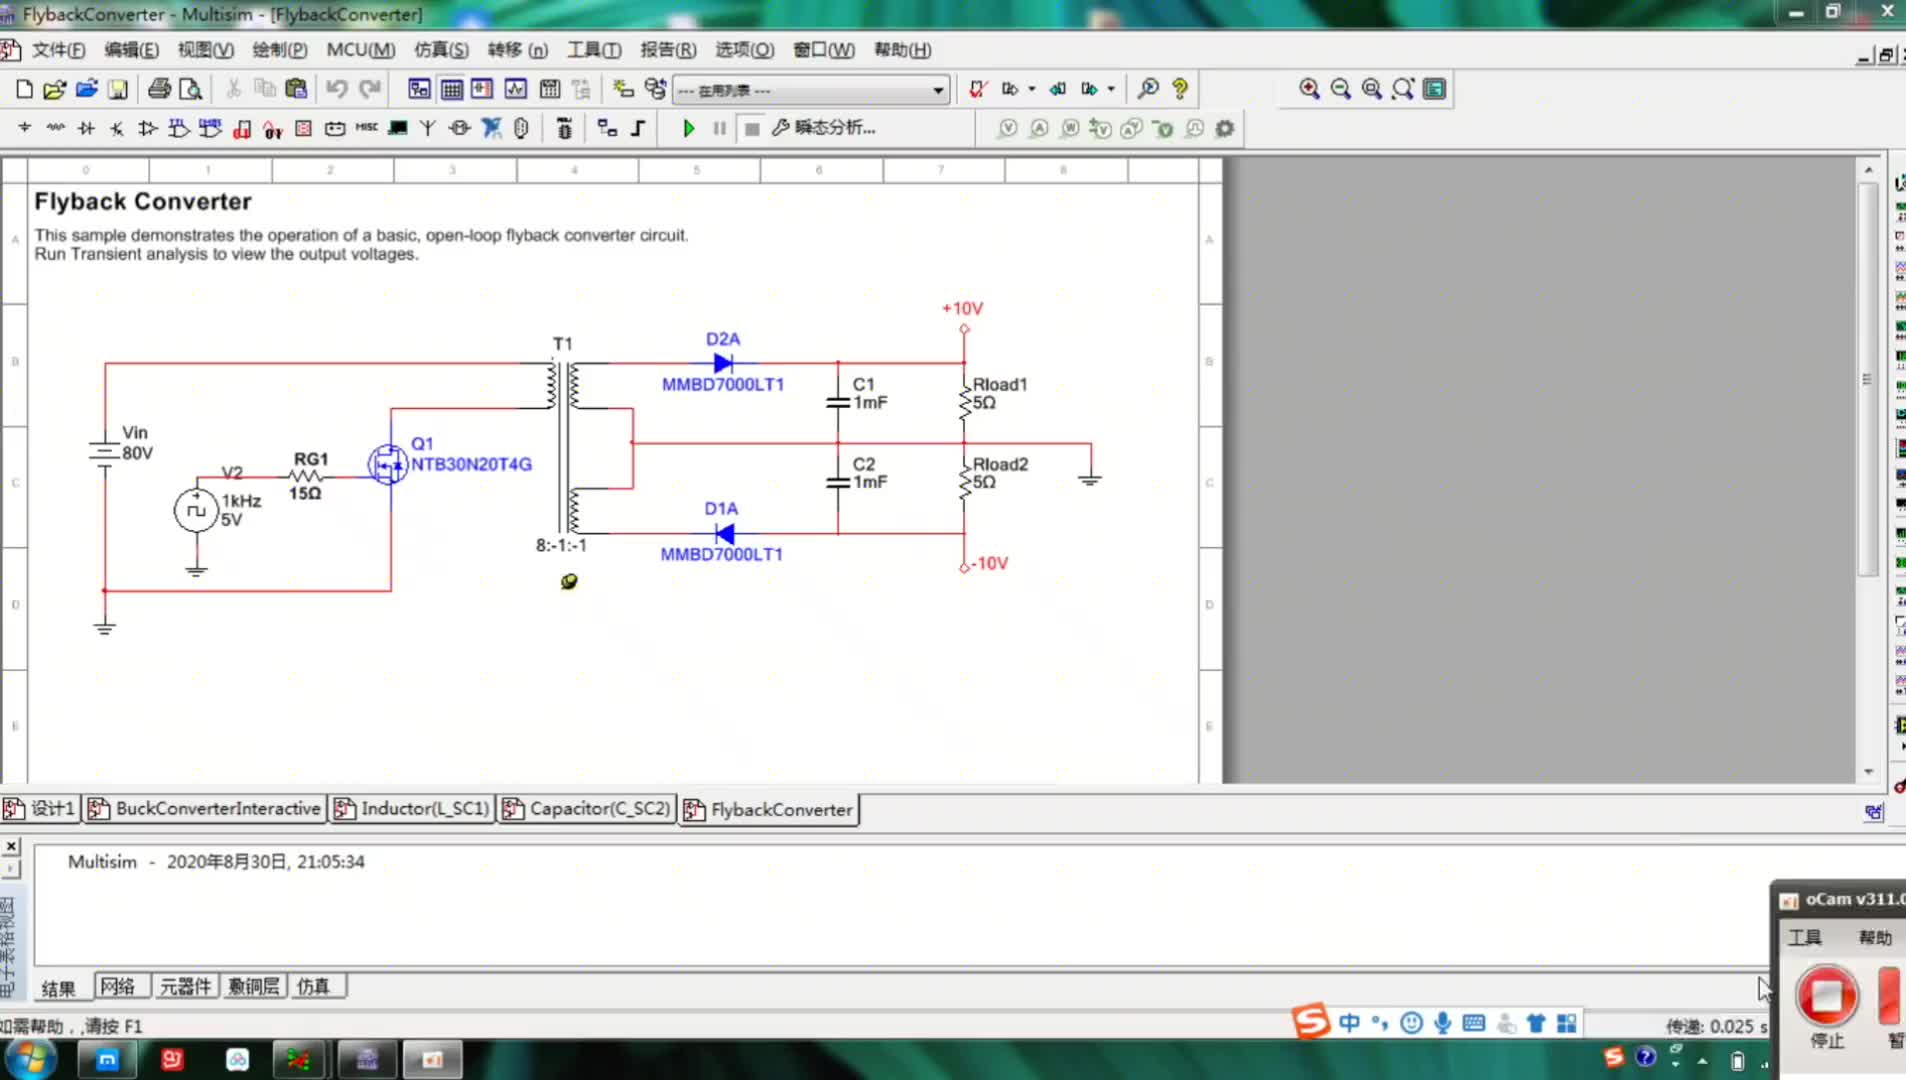This screenshot has width=1906, height=1080.
Task: Place an indicator component
Action: 304,128
